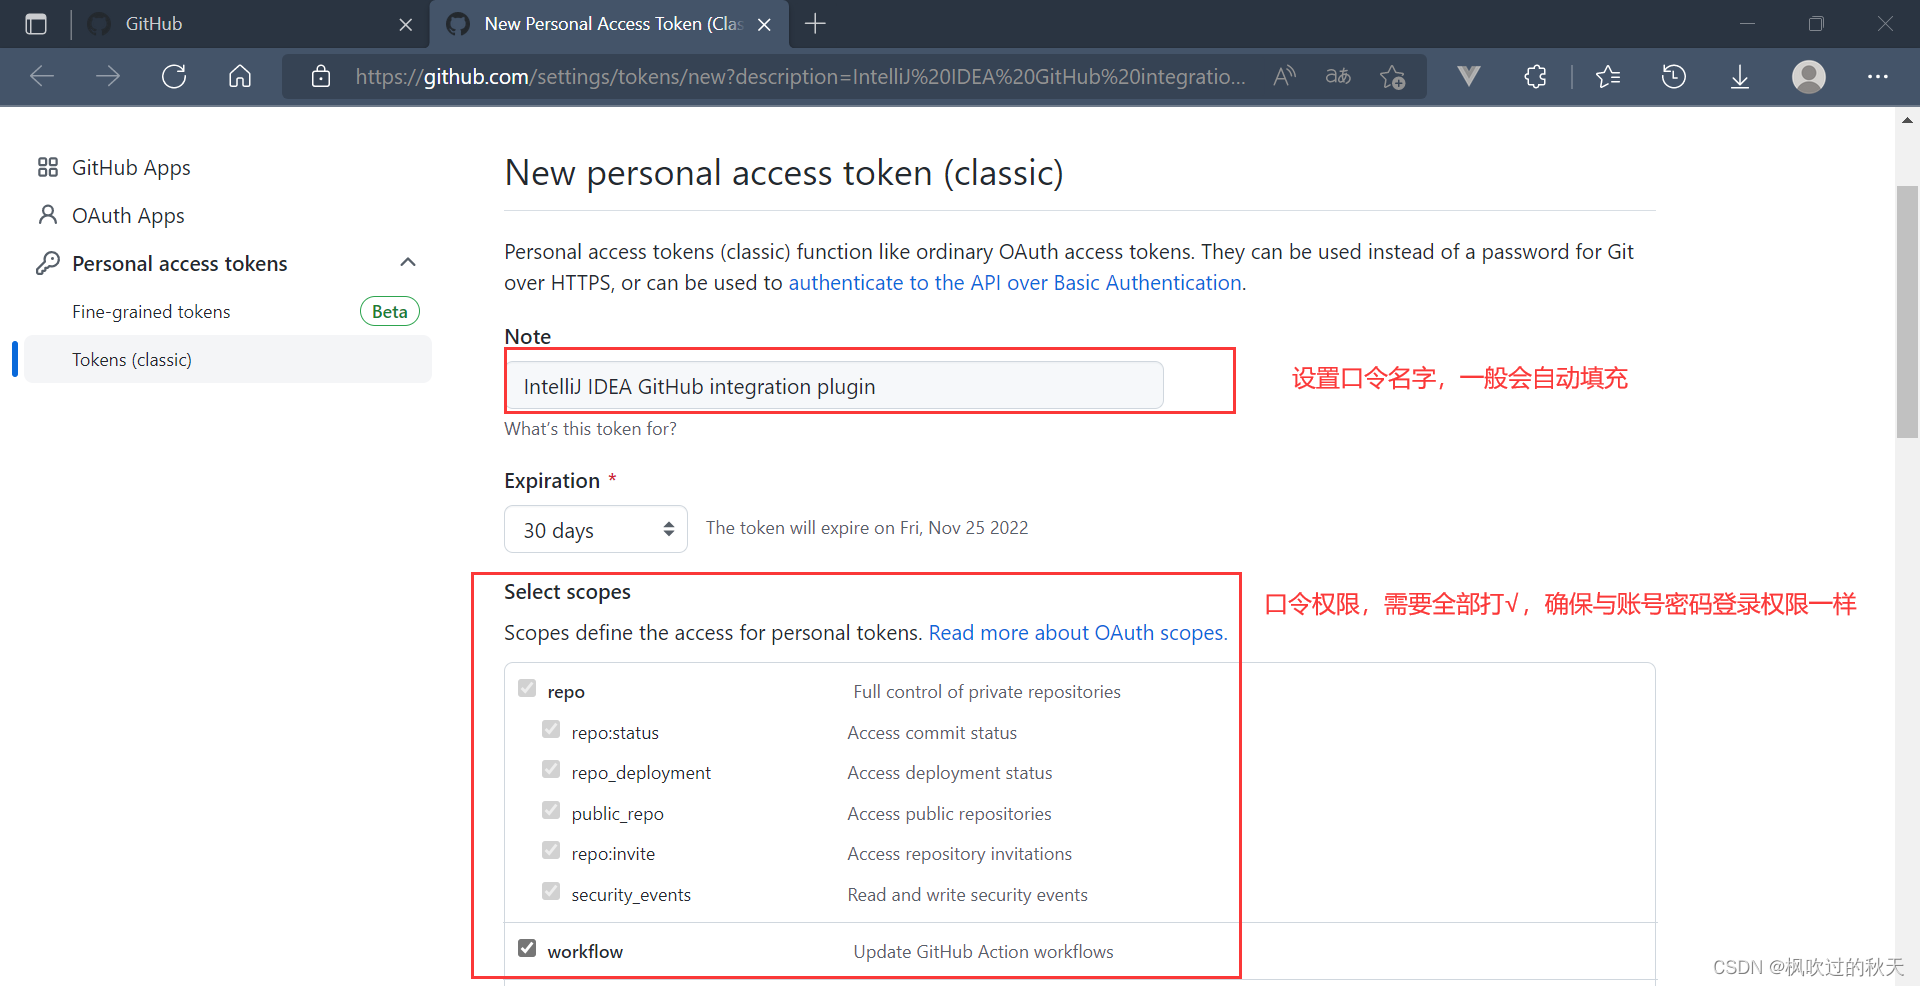The image size is (1920, 986).
Task: Toggle the repo_deployment checkbox
Action: (551, 770)
